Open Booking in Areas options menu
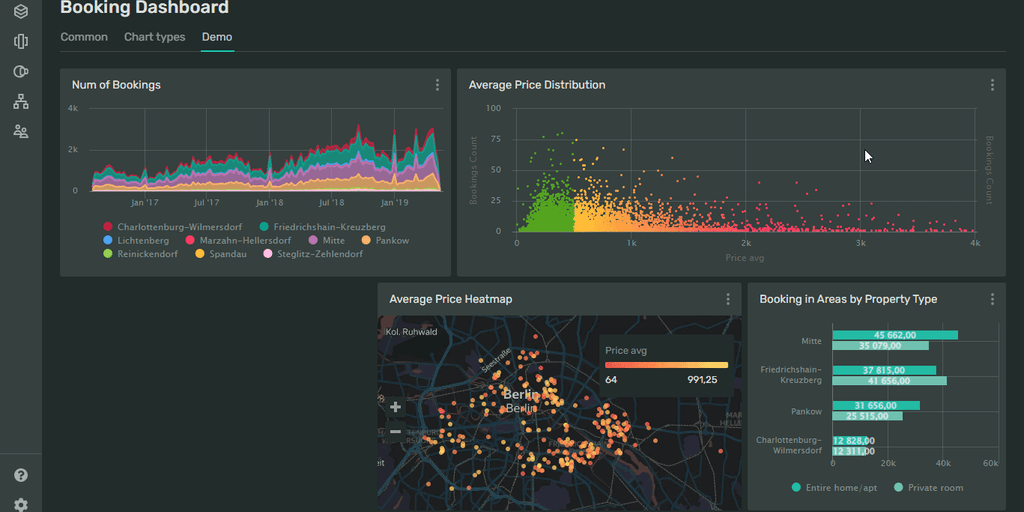This screenshot has height=512, width=1024. pos(992,299)
